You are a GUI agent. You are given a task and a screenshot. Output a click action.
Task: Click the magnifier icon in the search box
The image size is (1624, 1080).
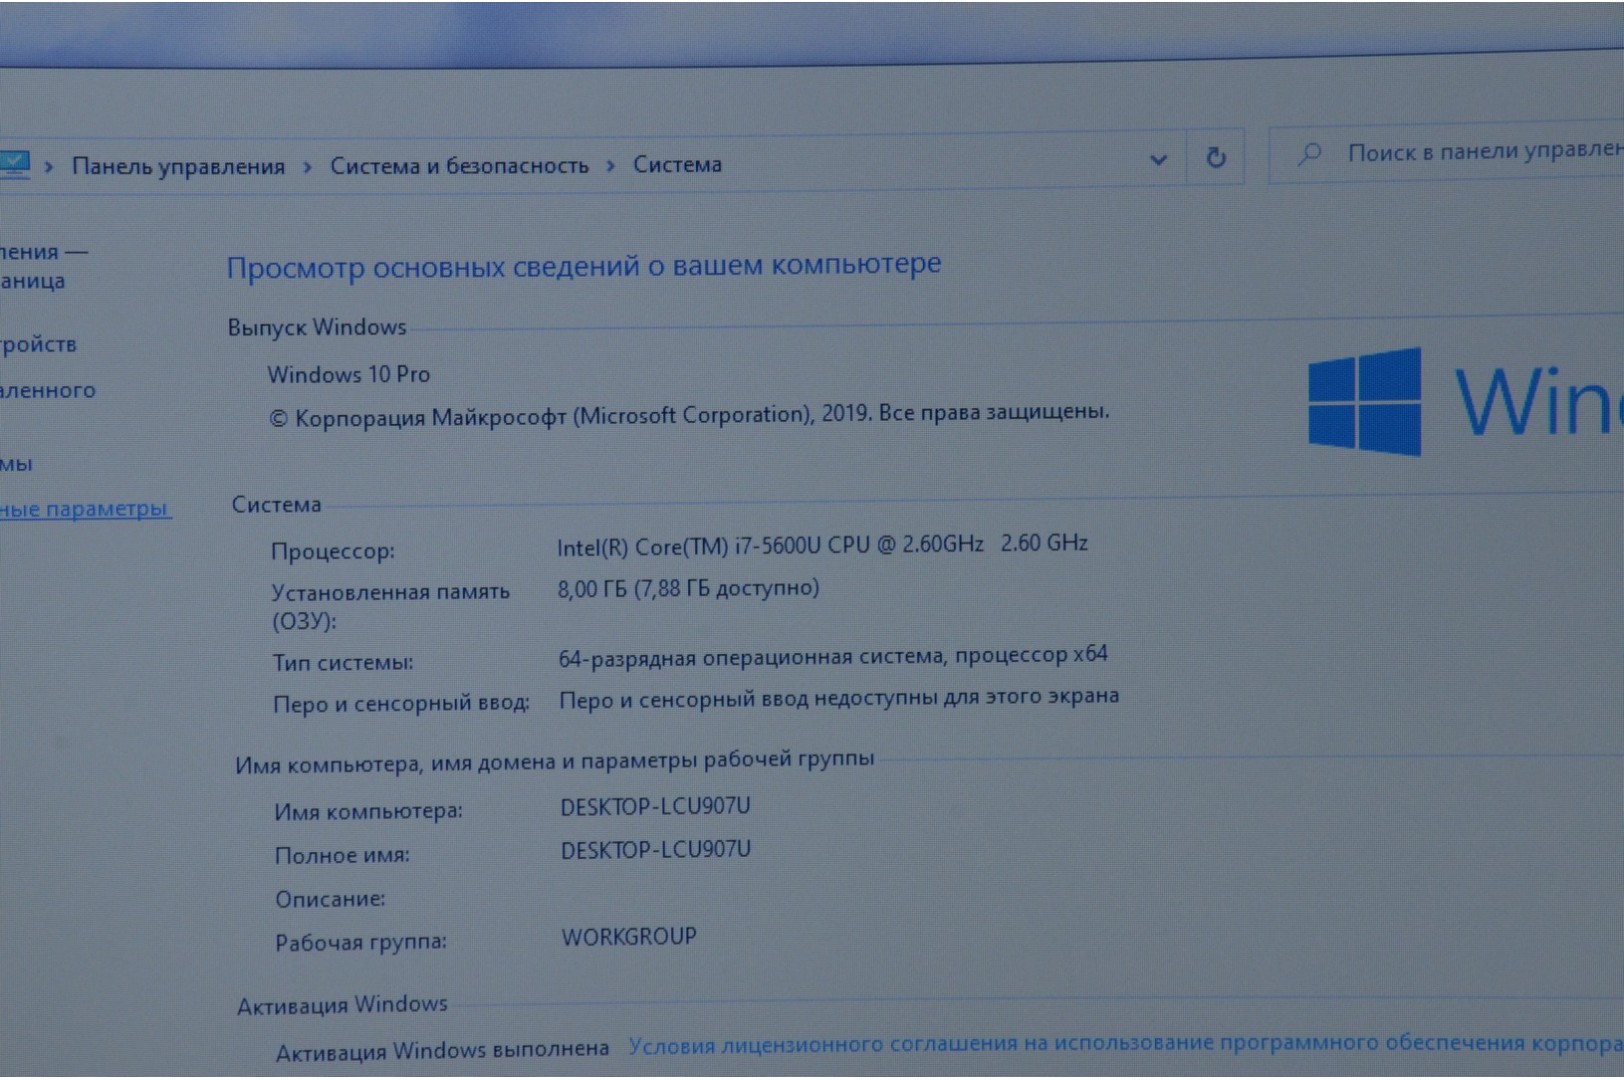tap(1309, 154)
